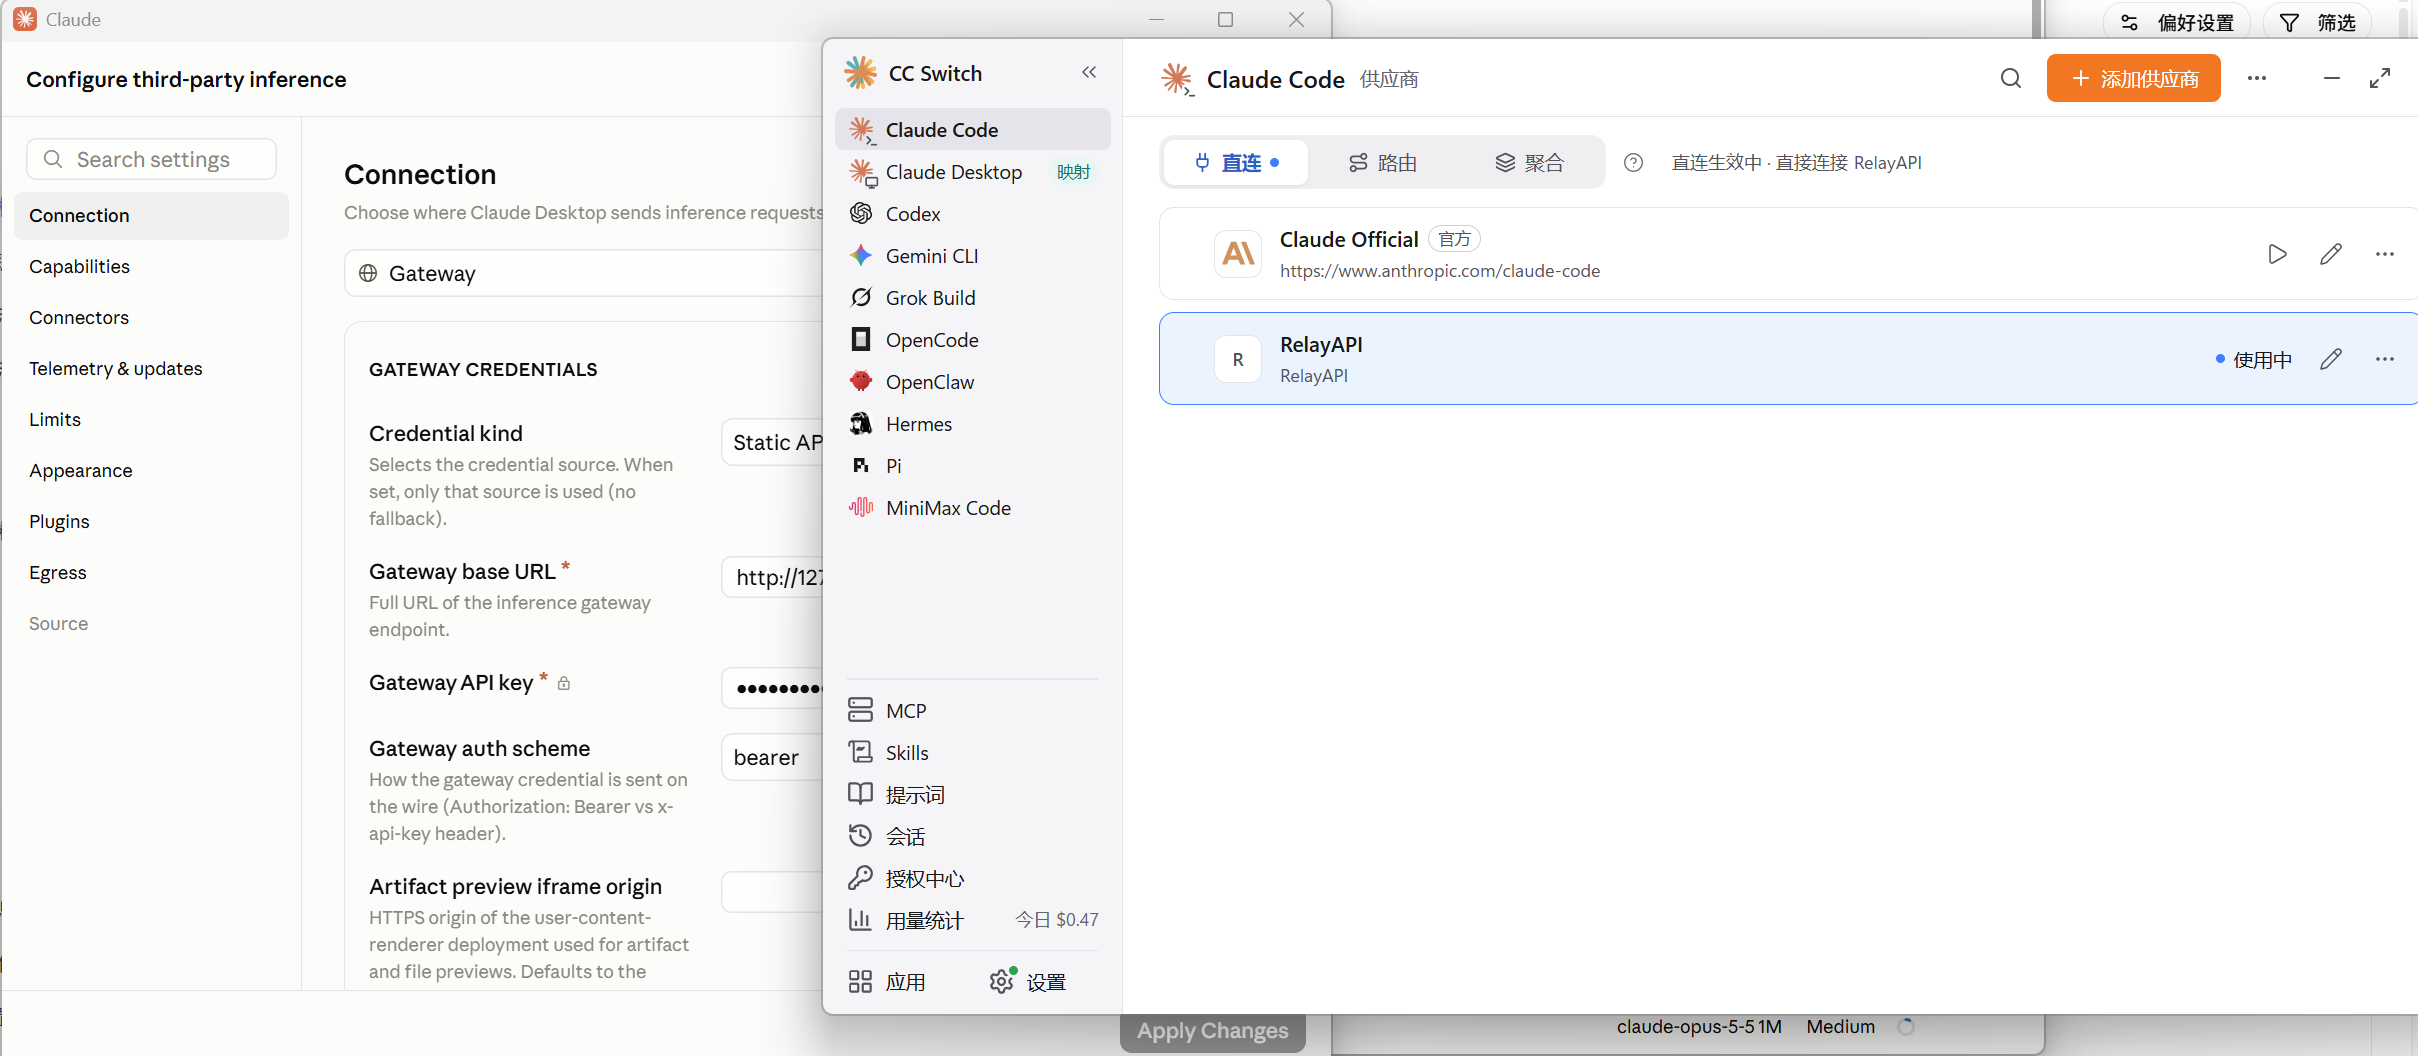Open more options for RelayAPI
The width and height of the screenshot is (2418, 1056).
pos(2385,359)
